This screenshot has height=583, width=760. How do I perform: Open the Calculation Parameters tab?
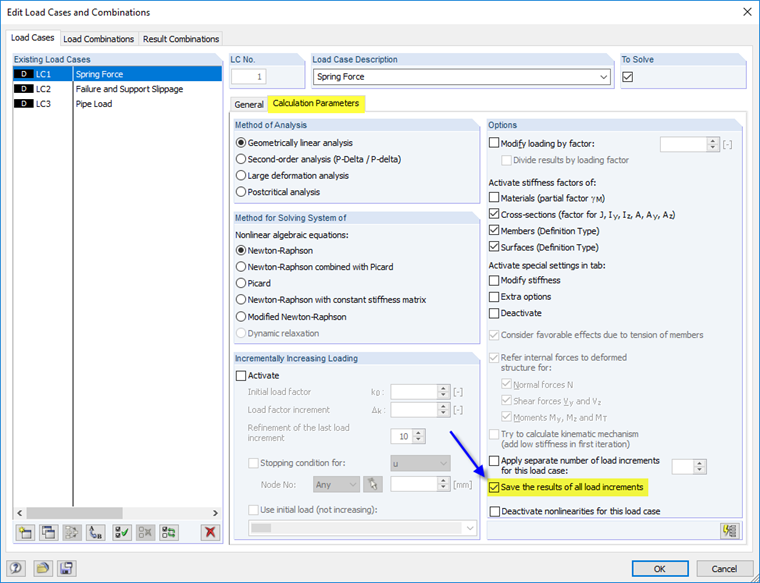316,103
